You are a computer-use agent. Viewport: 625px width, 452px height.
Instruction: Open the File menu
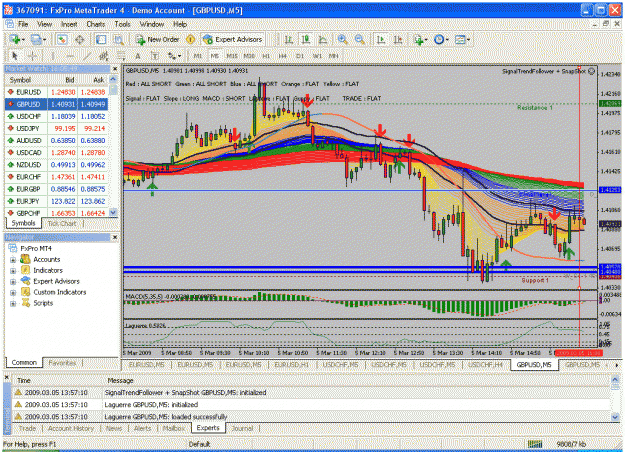[x=23, y=24]
